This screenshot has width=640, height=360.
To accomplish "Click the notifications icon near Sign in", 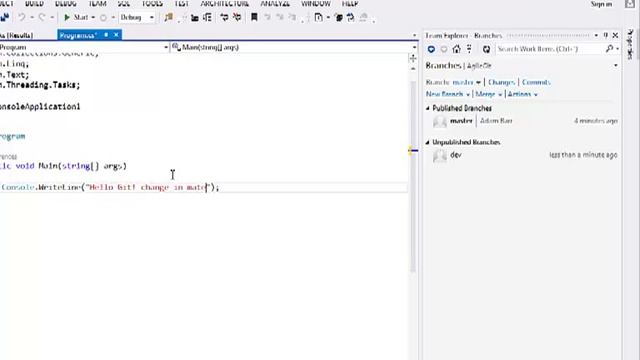I will pos(629,4).
